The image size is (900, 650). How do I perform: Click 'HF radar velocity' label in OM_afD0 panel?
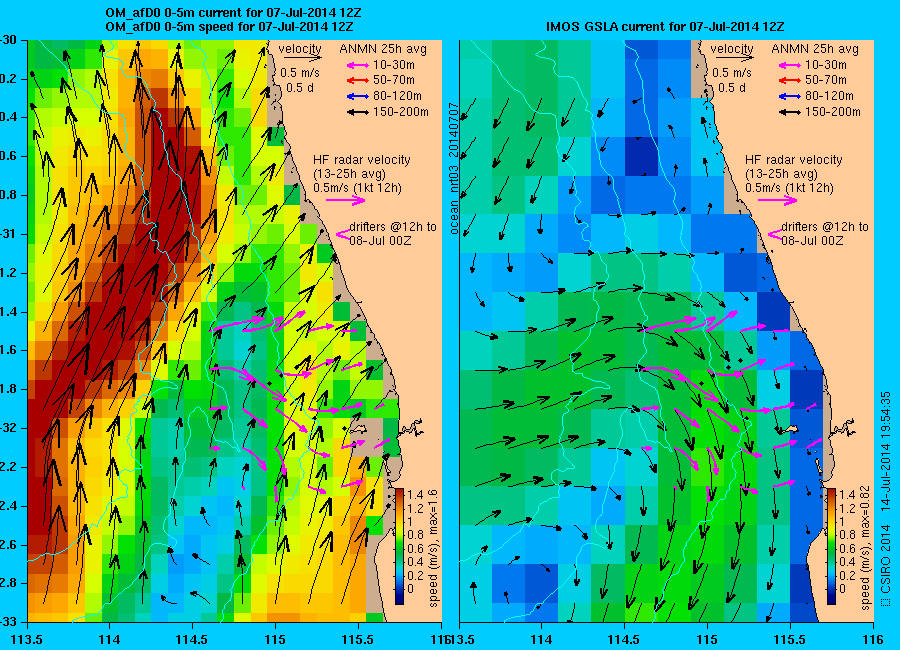coord(362,160)
